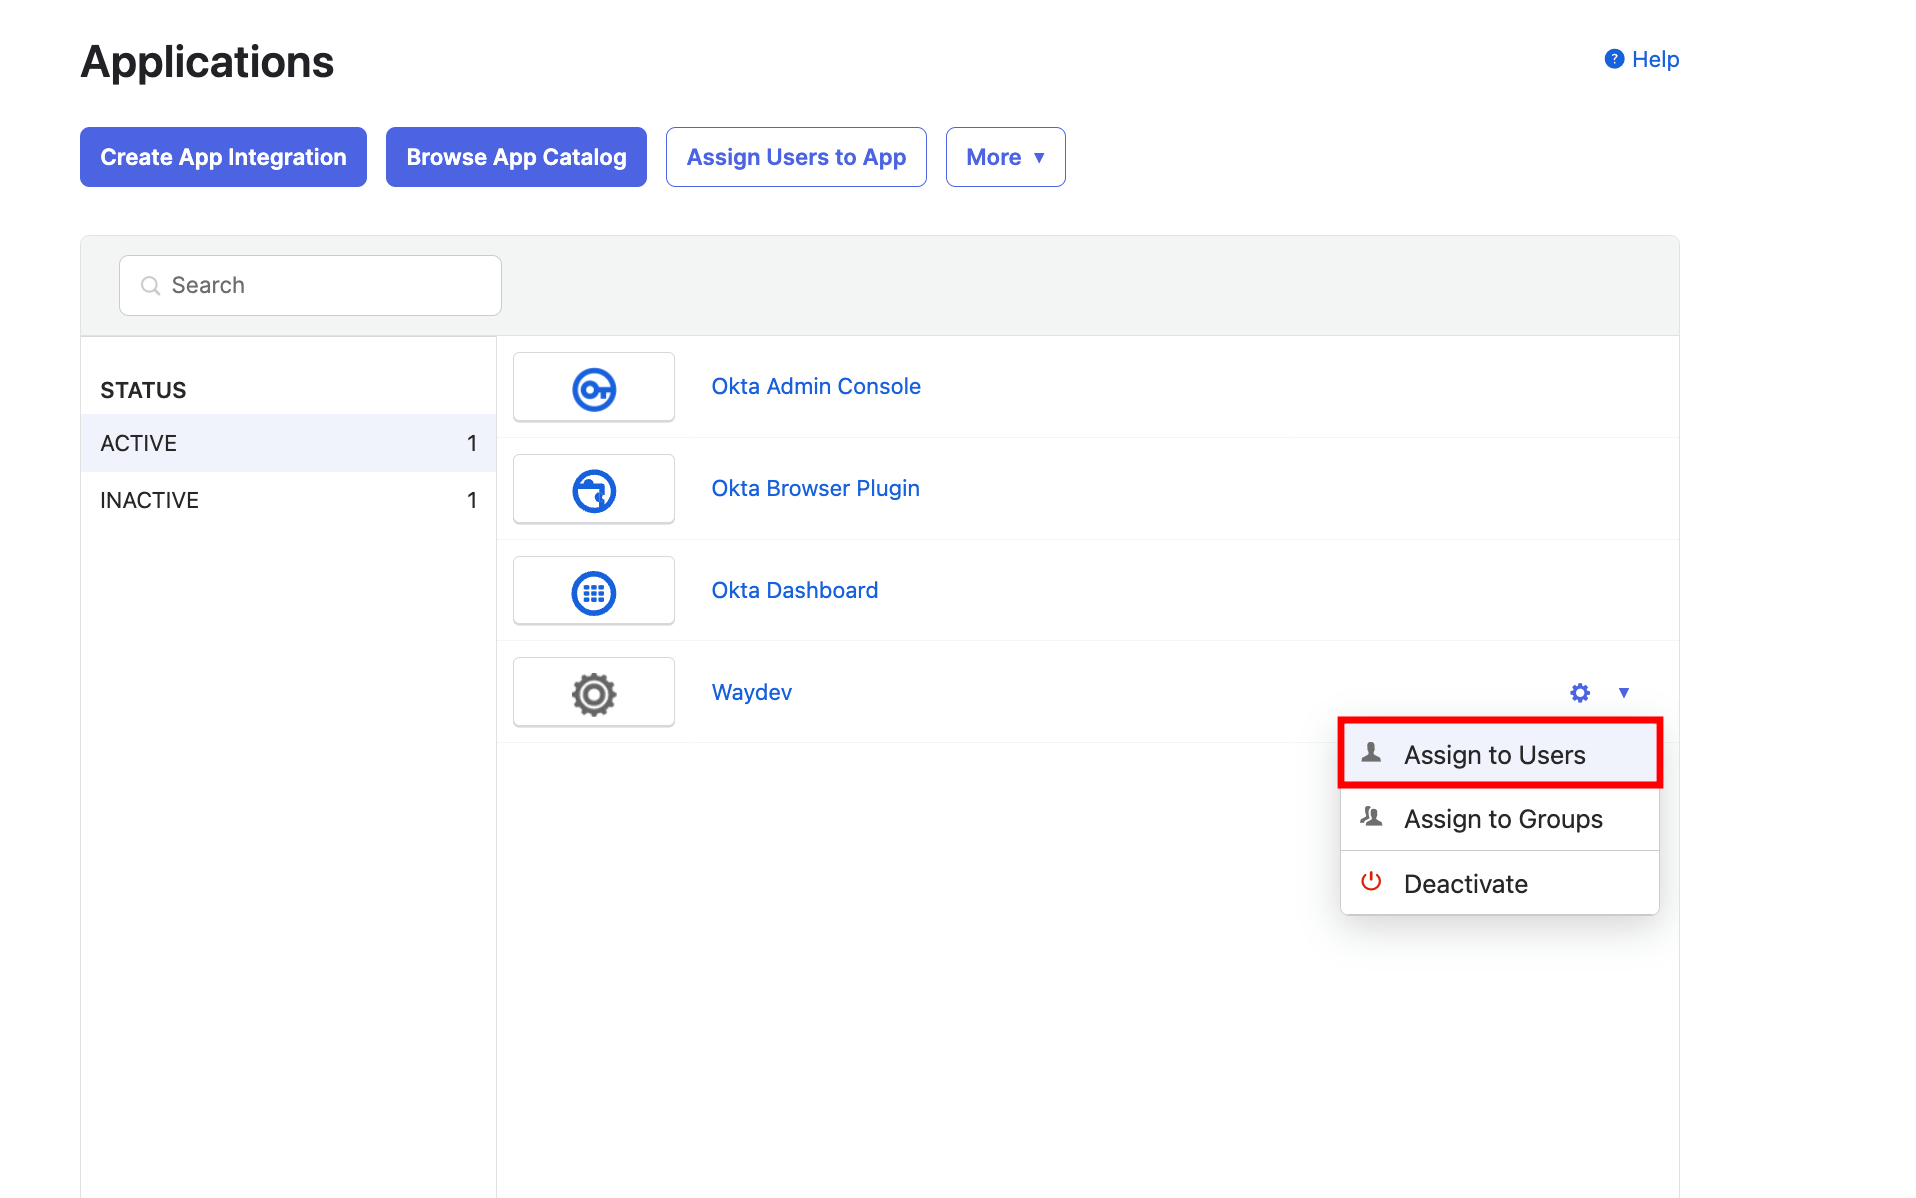Click the blue Help question mark icon
The image size is (1916, 1198).
coord(1614,59)
